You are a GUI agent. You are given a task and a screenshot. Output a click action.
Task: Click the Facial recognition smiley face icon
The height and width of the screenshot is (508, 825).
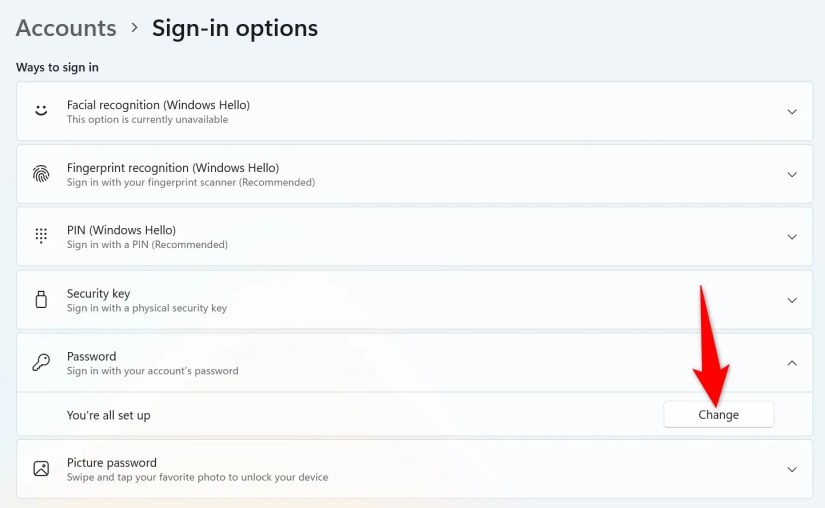point(41,111)
